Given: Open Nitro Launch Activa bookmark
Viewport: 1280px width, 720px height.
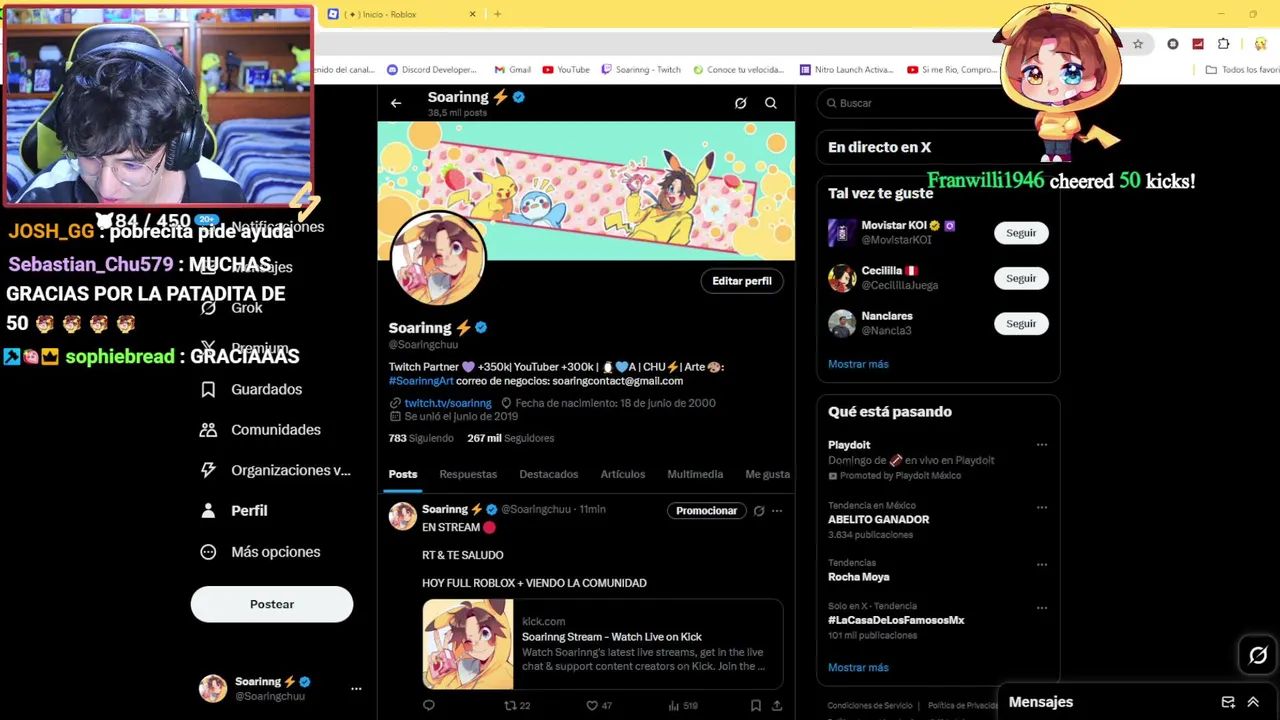Looking at the screenshot, I should pos(847,70).
